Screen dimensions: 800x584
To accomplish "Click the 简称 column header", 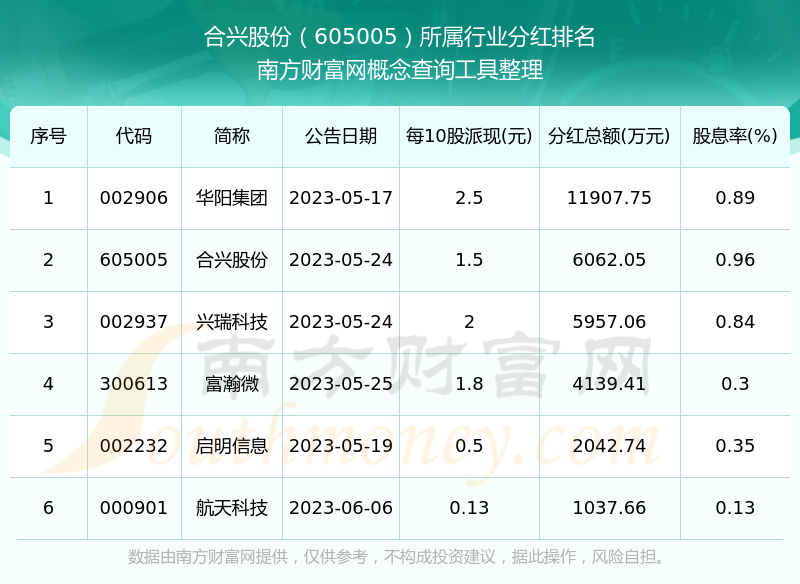I will [x=232, y=136].
